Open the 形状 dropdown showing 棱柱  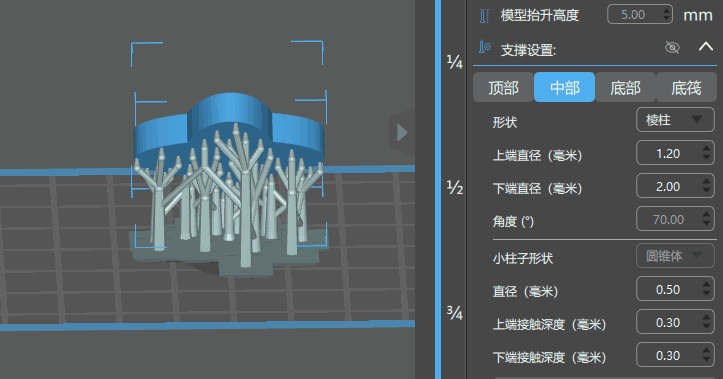675,120
